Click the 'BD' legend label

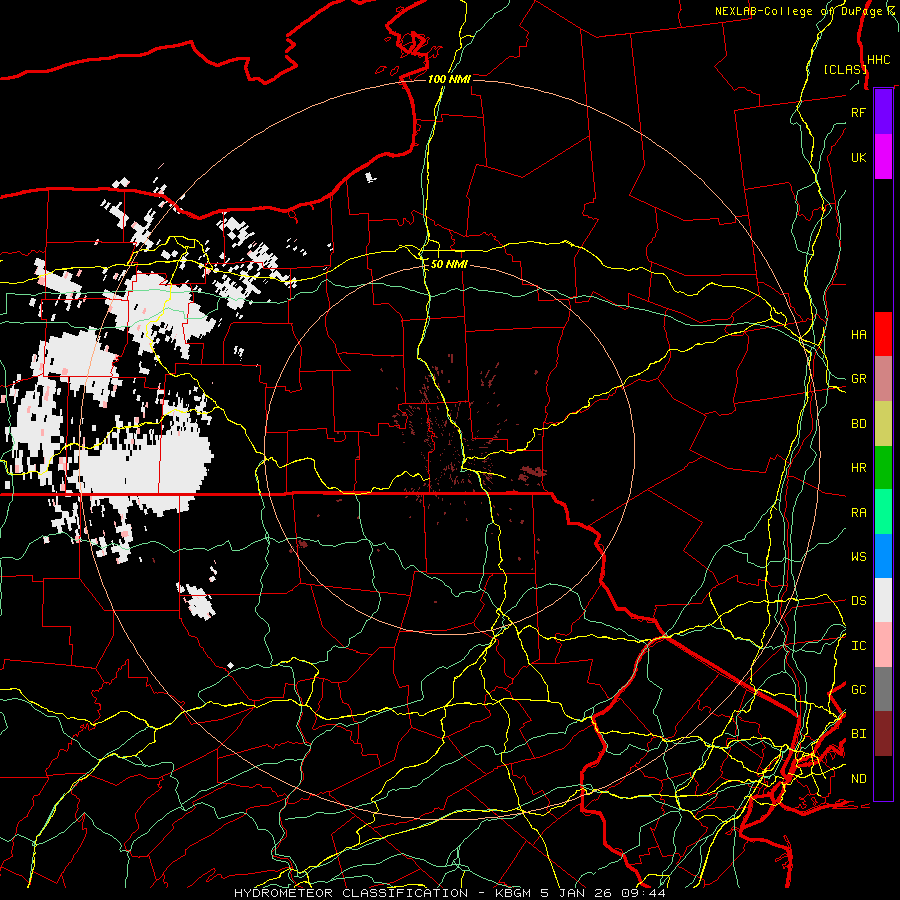[x=858, y=424]
